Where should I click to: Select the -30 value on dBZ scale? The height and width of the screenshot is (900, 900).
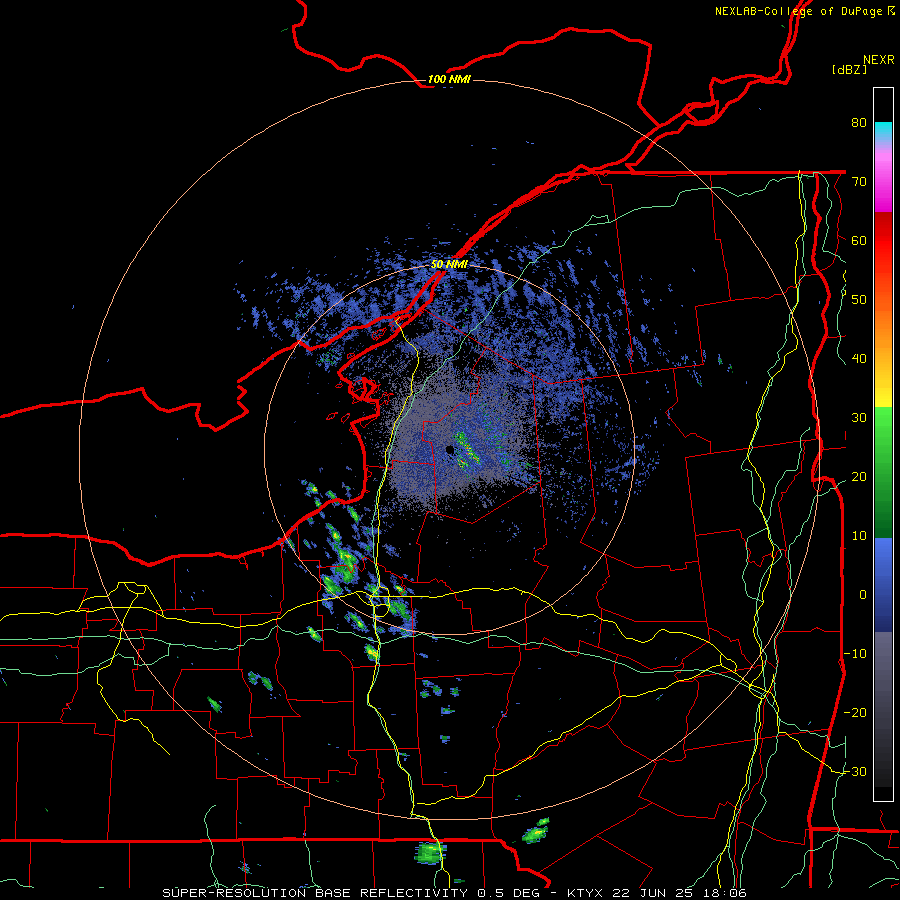coord(855,772)
